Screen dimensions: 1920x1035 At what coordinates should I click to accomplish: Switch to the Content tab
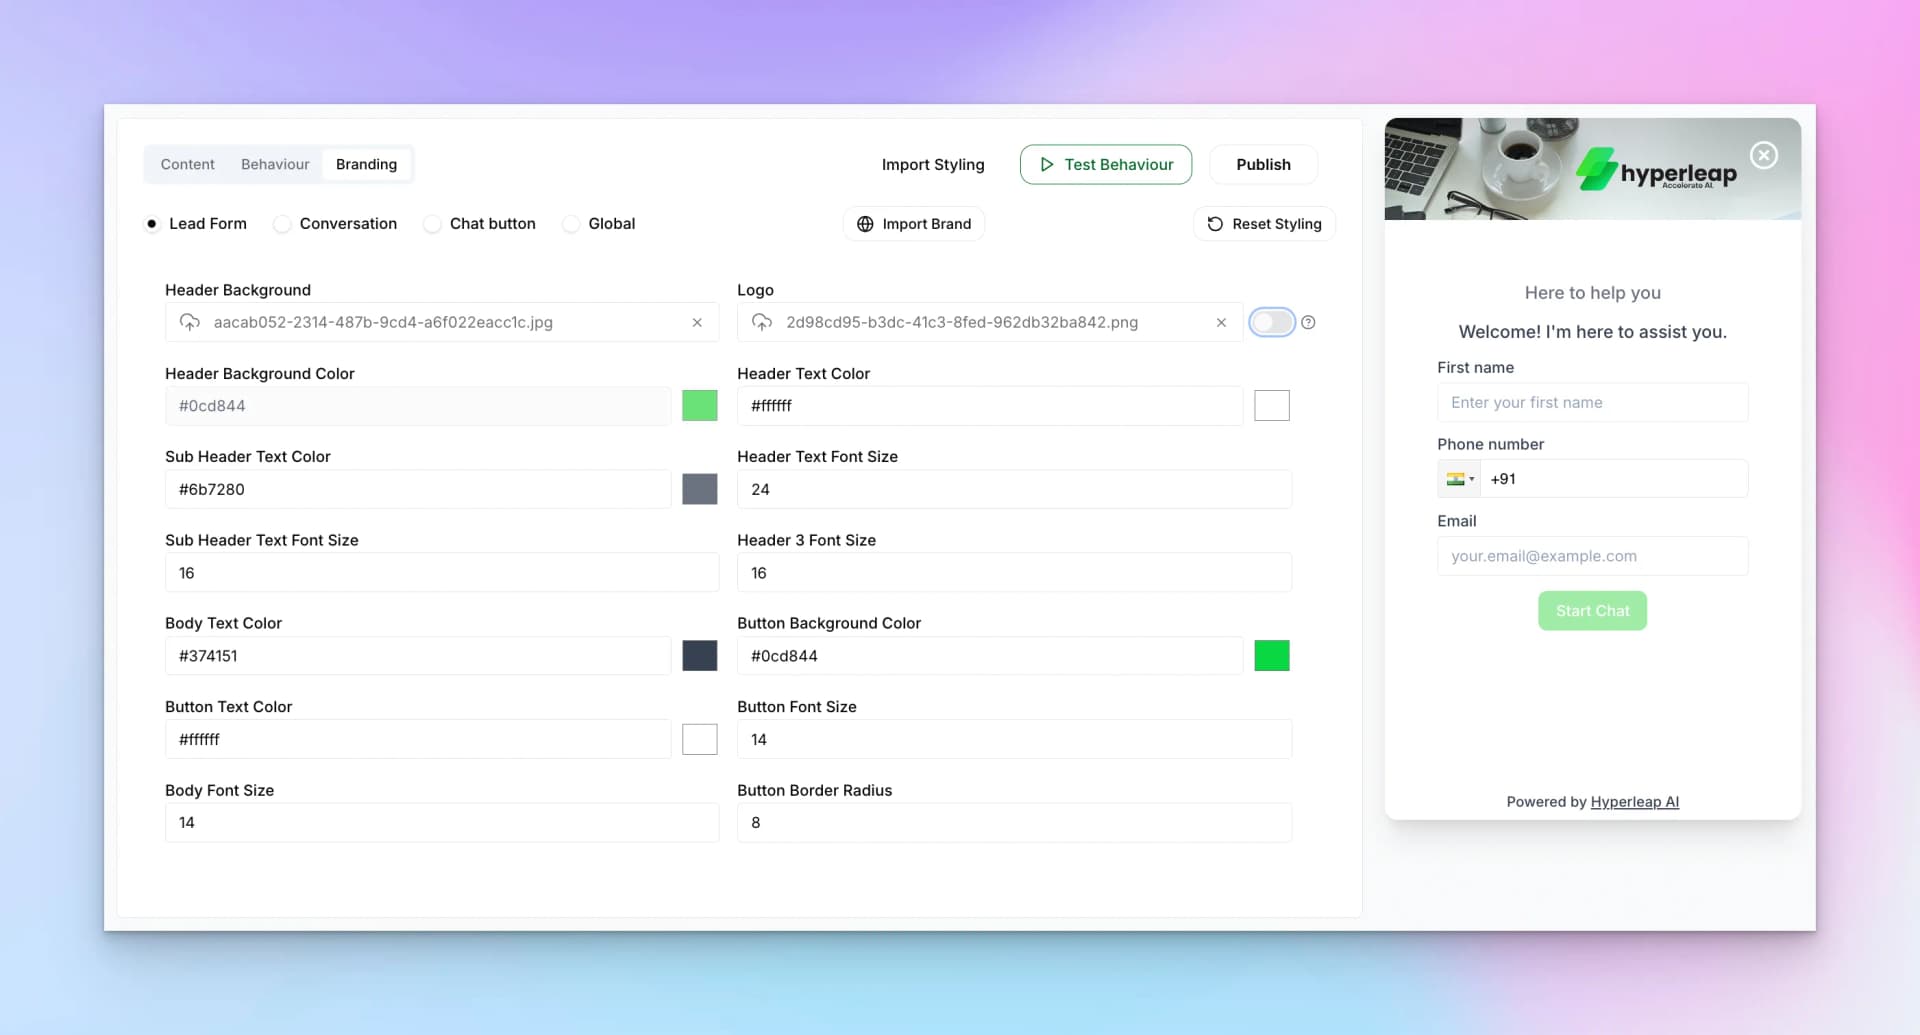point(187,164)
